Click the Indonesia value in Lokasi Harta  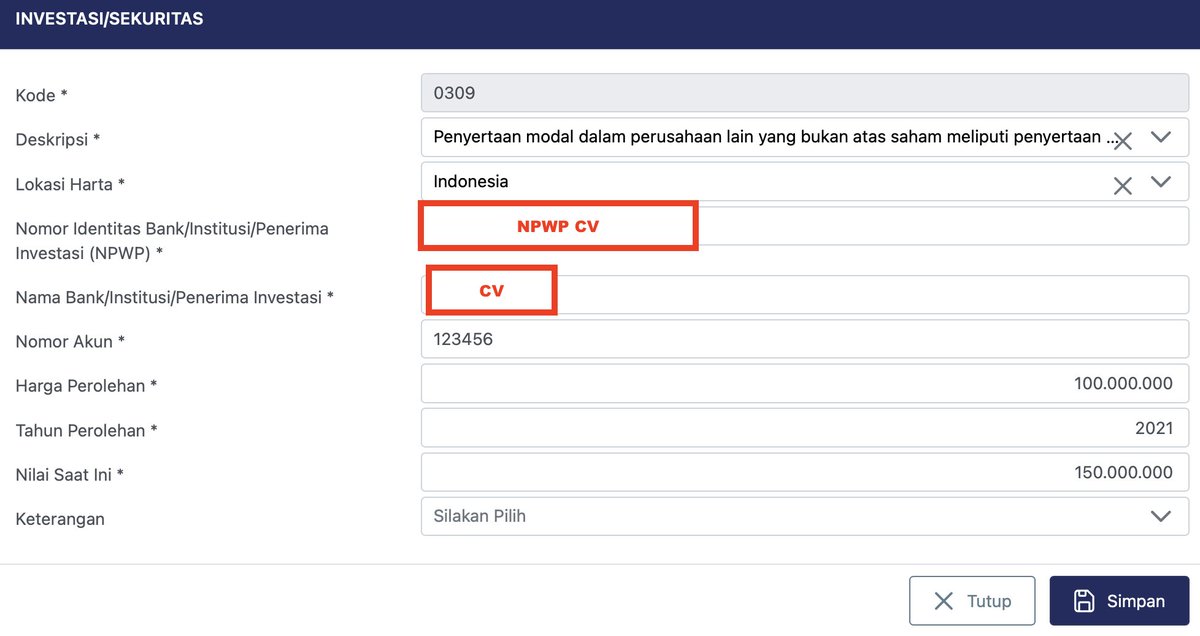471,182
